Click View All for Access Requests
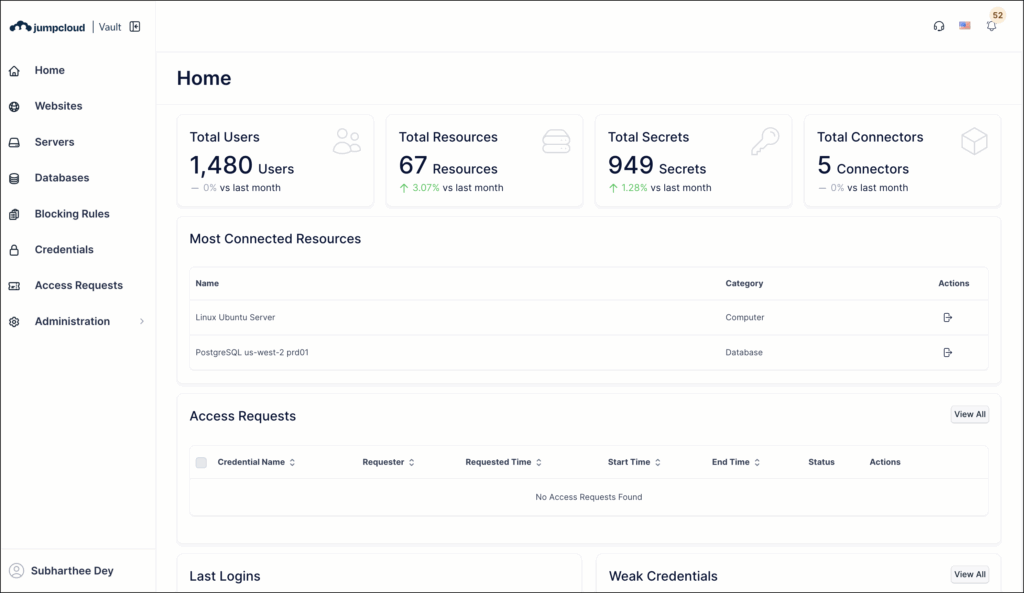This screenshot has height=593, width=1024. [969, 414]
